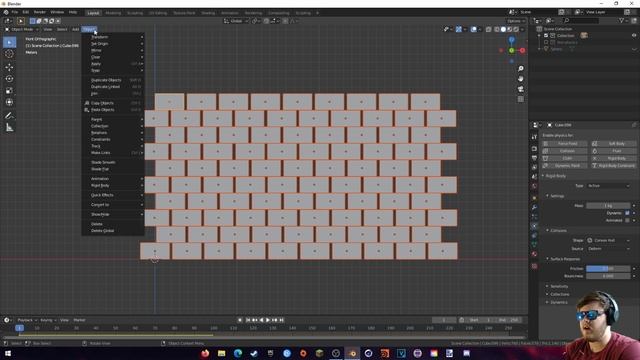Click the viewport zoom magnifier icon
This screenshot has height=360, width=640.
tap(520, 69)
